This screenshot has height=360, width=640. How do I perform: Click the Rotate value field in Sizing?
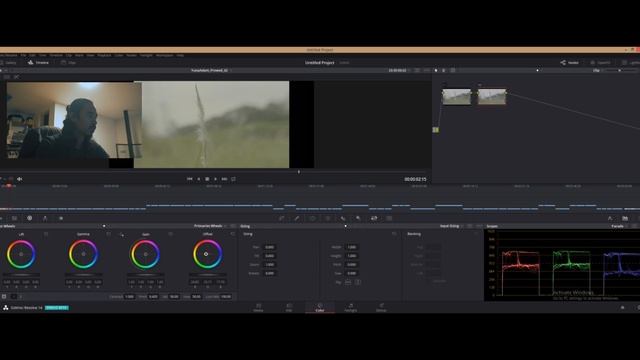269,273
